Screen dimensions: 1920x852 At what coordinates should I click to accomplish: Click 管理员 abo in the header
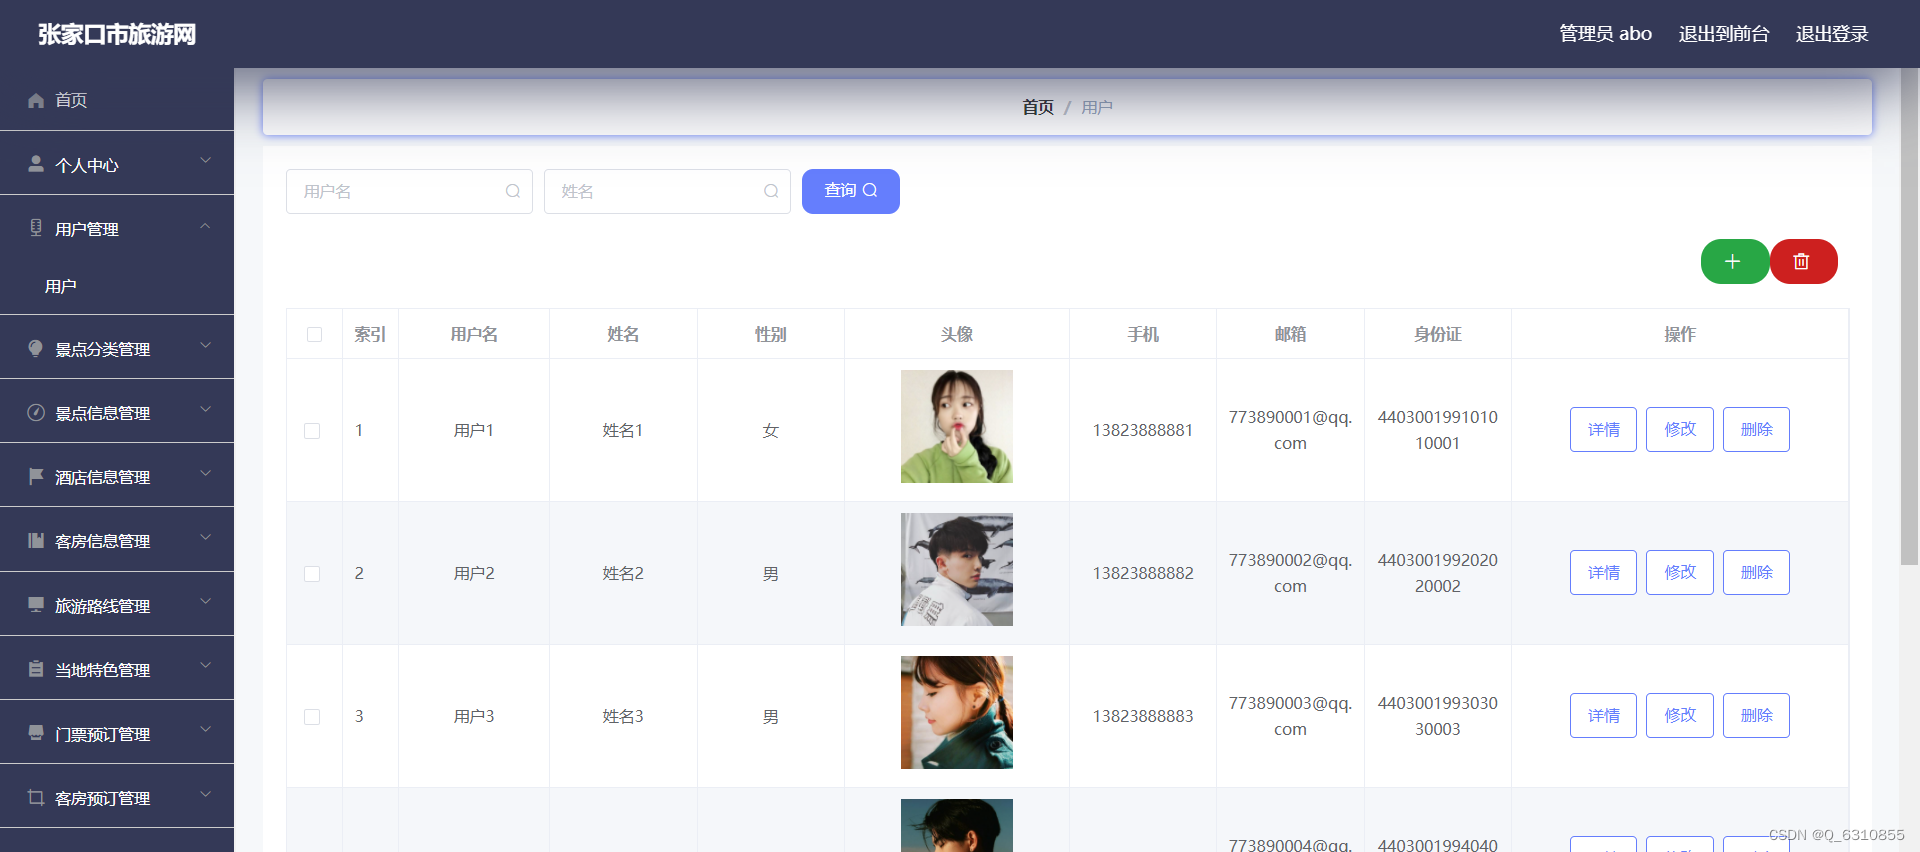click(x=1605, y=34)
